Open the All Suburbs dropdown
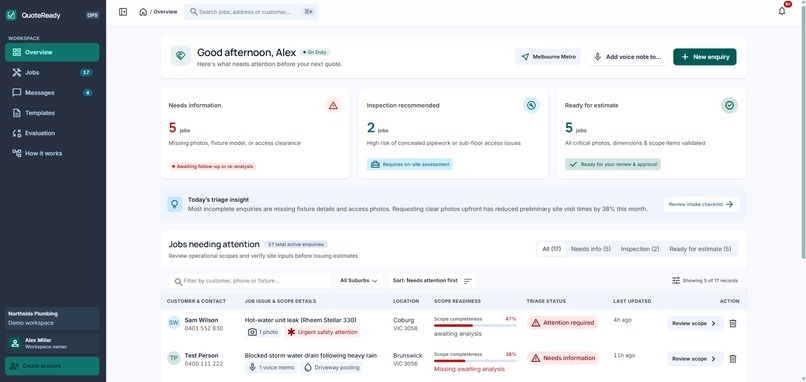806x382 pixels. click(359, 281)
